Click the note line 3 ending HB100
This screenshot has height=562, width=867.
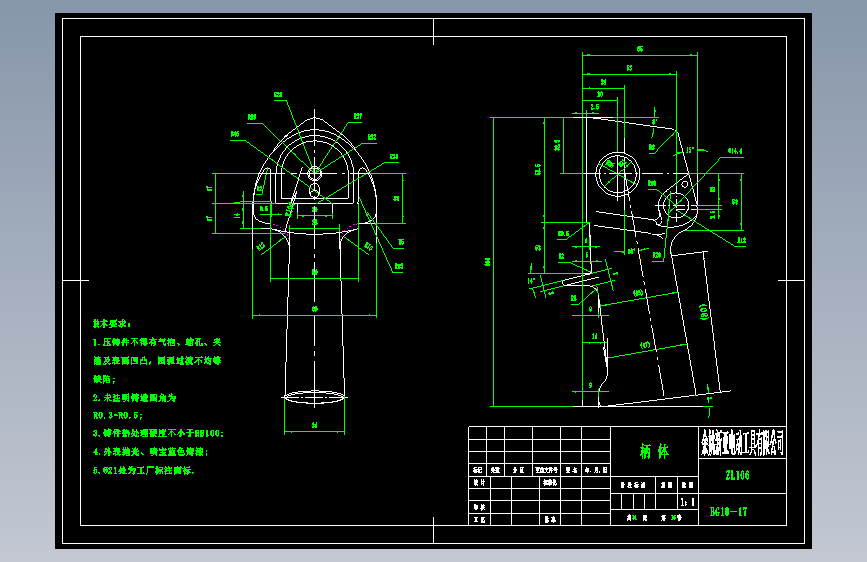(158, 433)
